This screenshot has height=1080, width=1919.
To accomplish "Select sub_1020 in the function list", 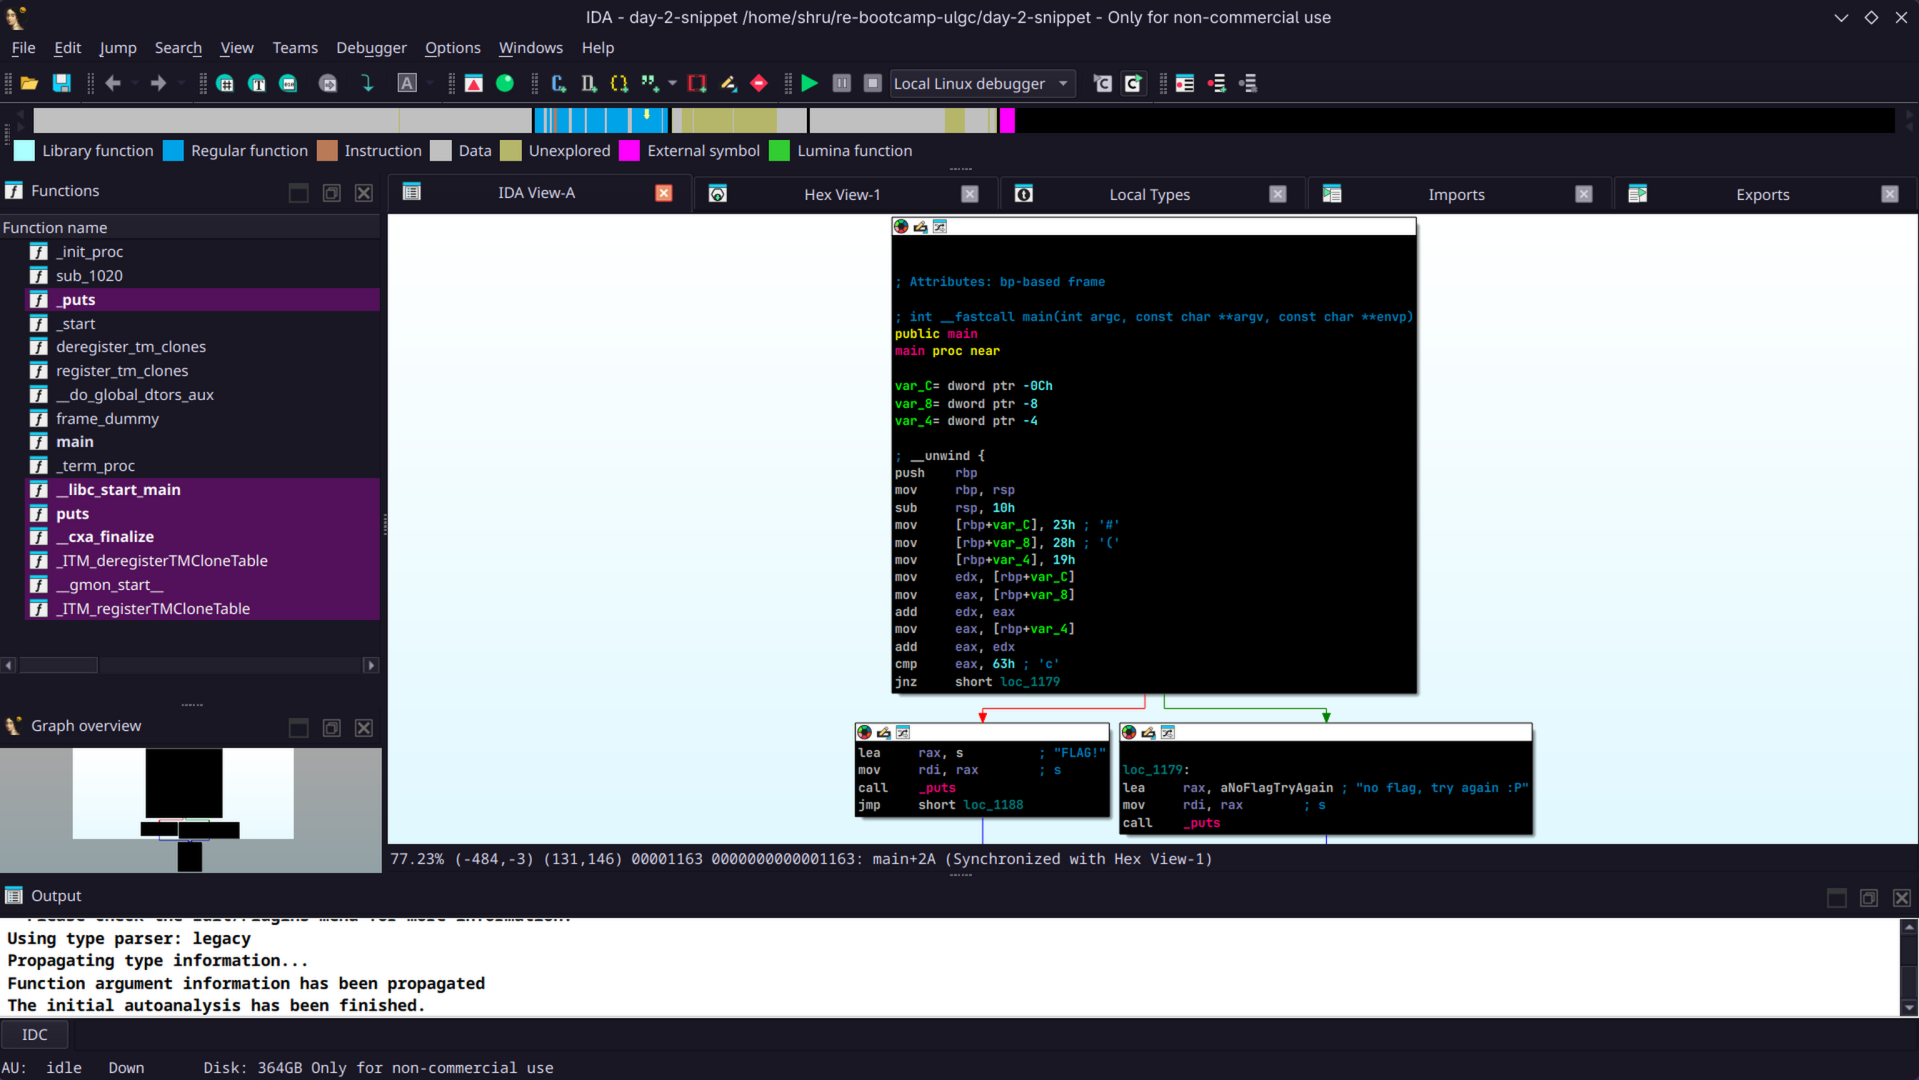I will (89, 276).
